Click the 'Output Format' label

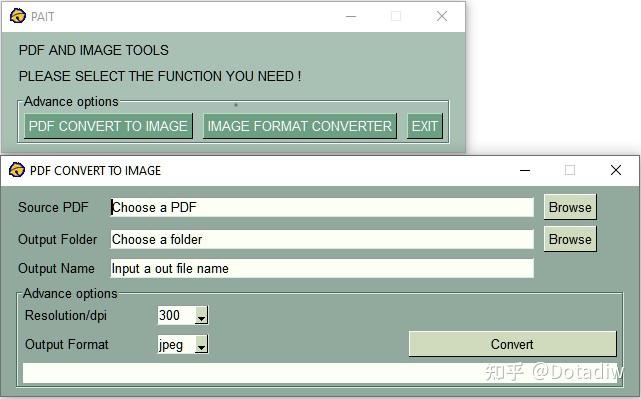(67, 344)
